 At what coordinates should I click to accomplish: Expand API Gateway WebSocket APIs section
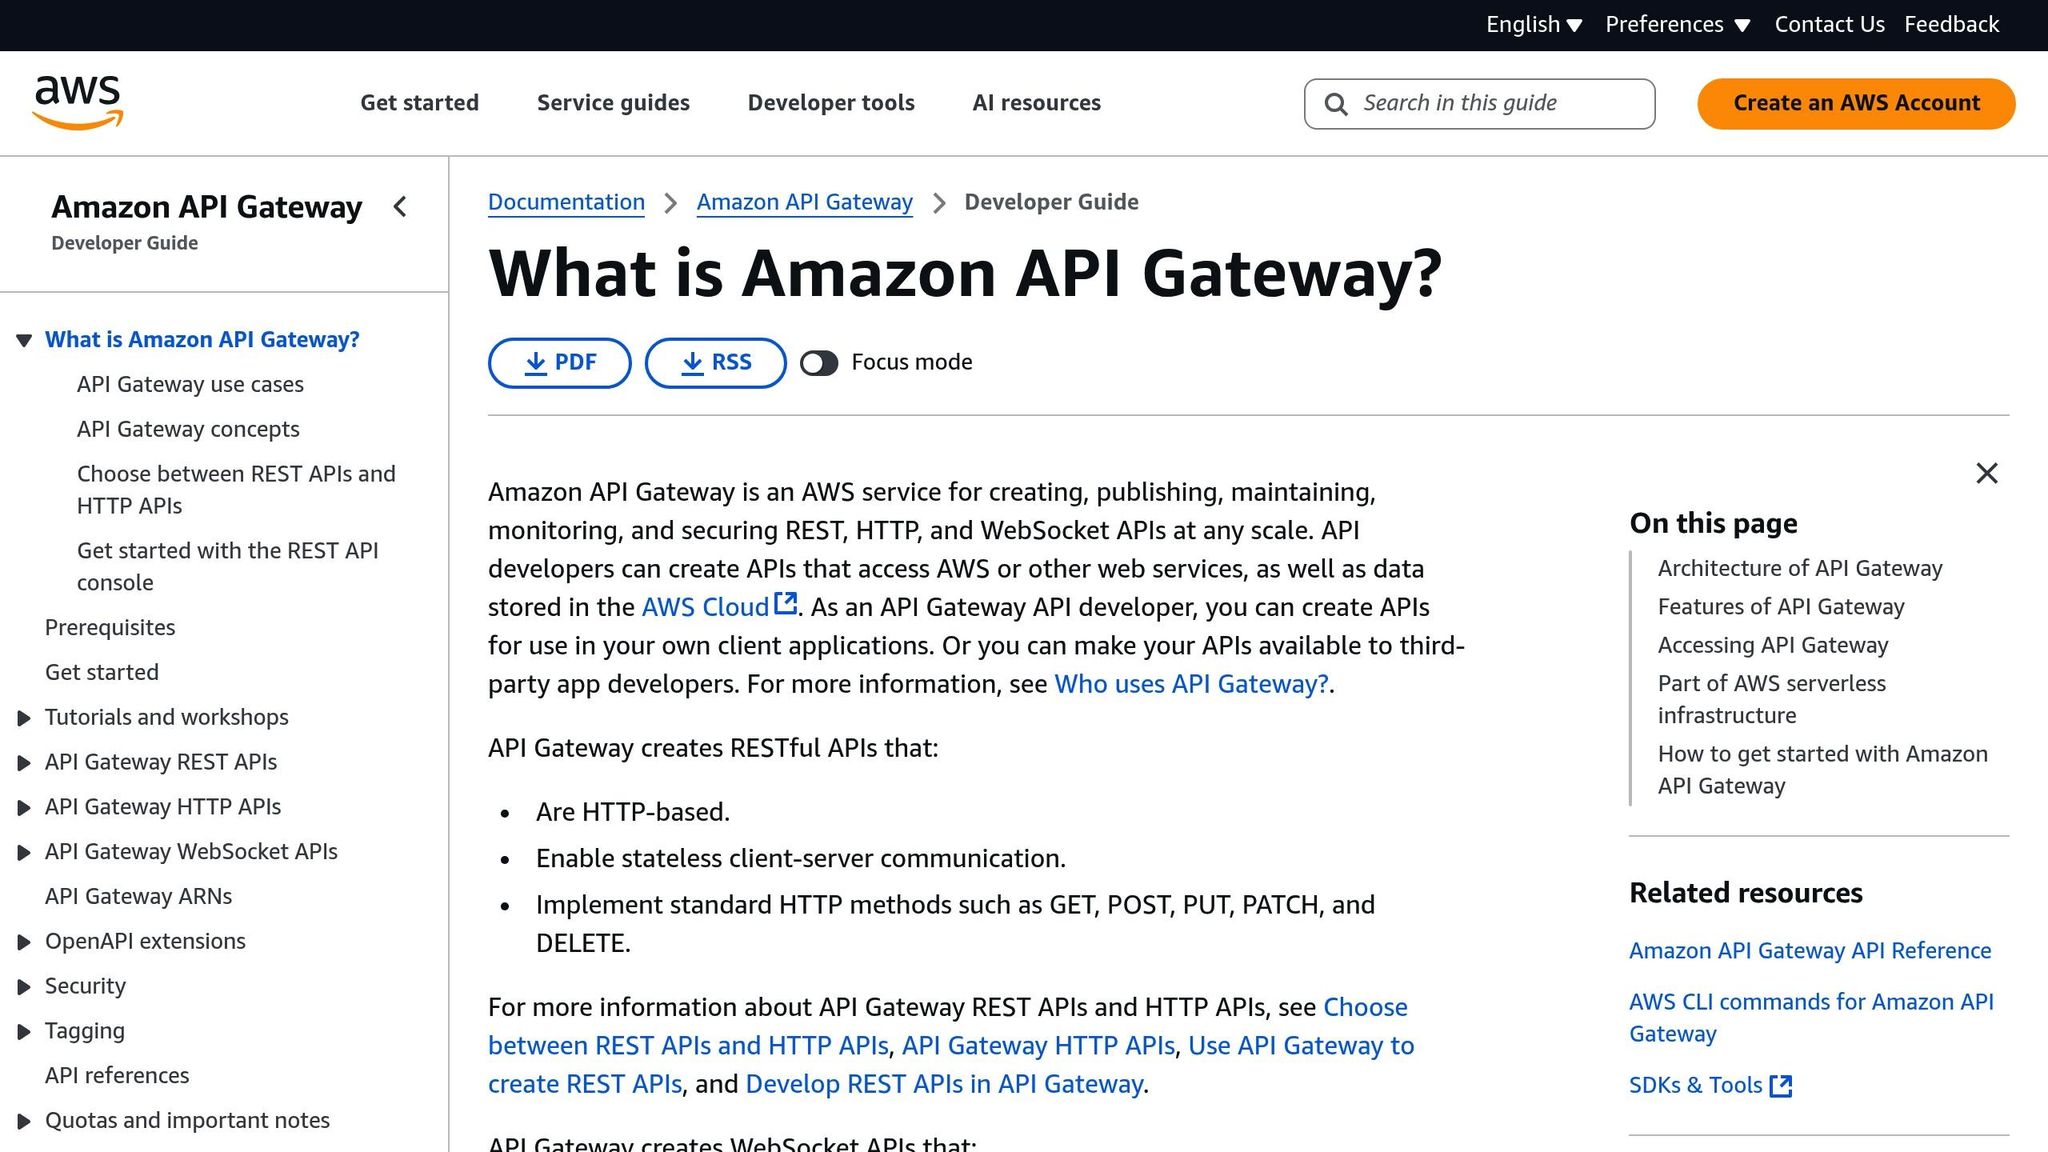click(24, 853)
